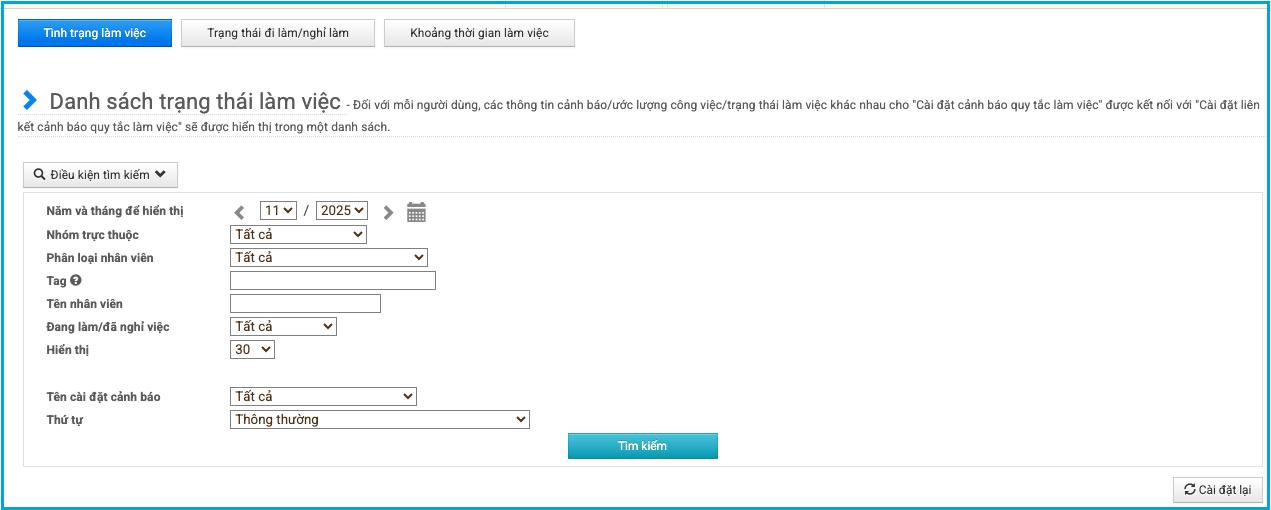Viewport: 1271px width, 510px height.
Task: Expand the Phân loại nhân viên dropdown
Action: pyautogui.click(x=329, y=258)
